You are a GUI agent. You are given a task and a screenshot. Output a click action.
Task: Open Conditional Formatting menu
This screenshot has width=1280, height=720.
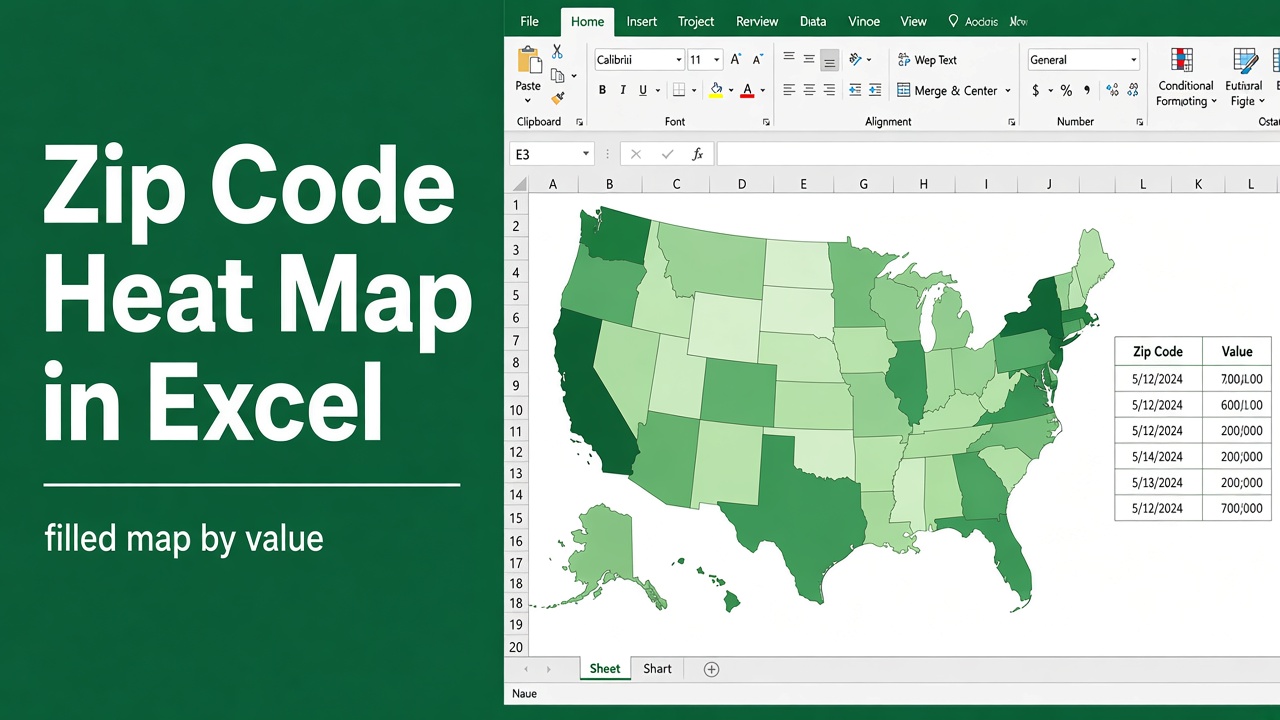tap(1185, 77)
